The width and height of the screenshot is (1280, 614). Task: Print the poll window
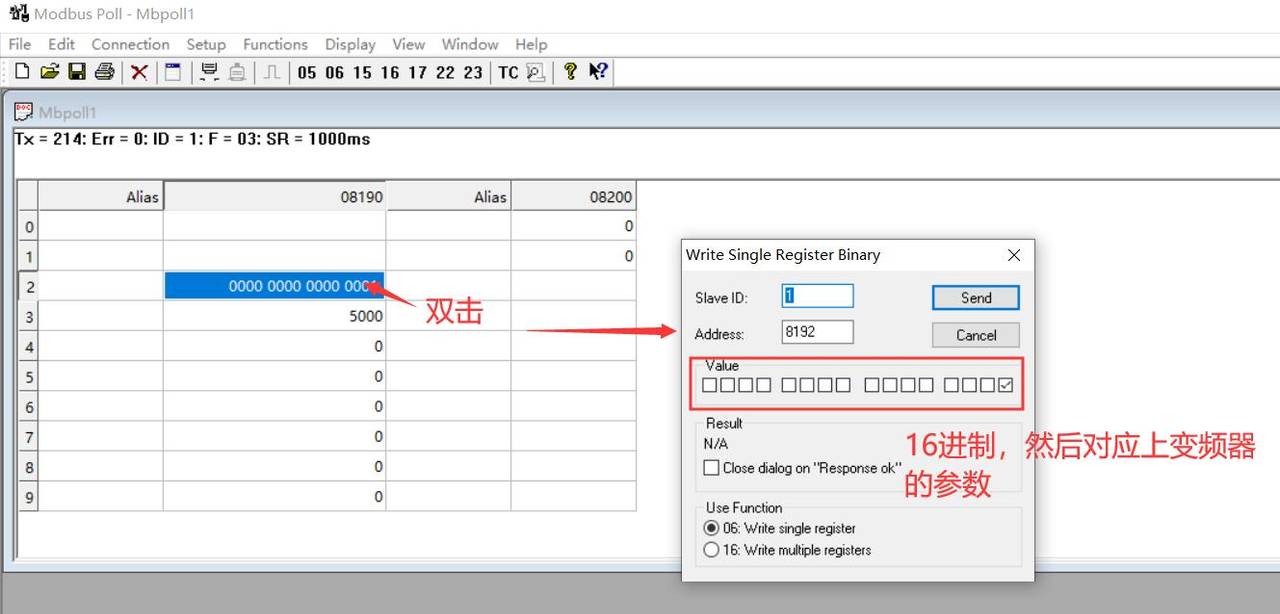tap(103, 71)
